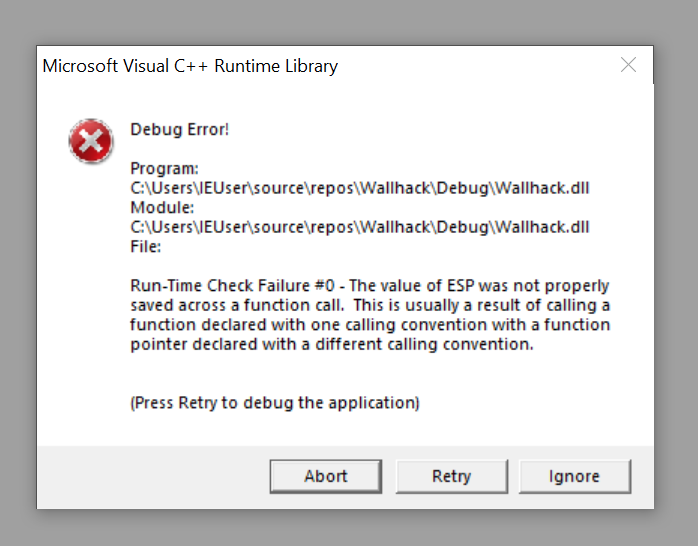Click the Module: label
Screen dimensions: 698x546
click(x=162, y=208)
